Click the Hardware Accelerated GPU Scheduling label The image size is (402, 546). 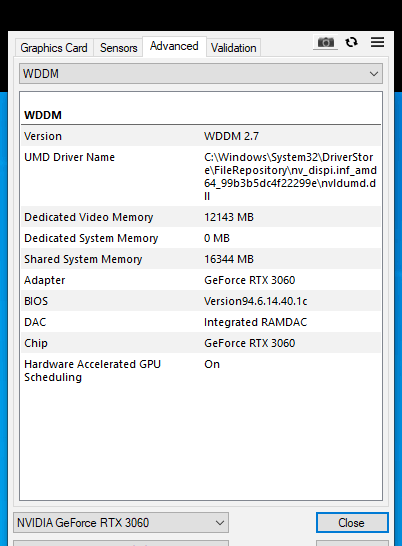point(92,370)
